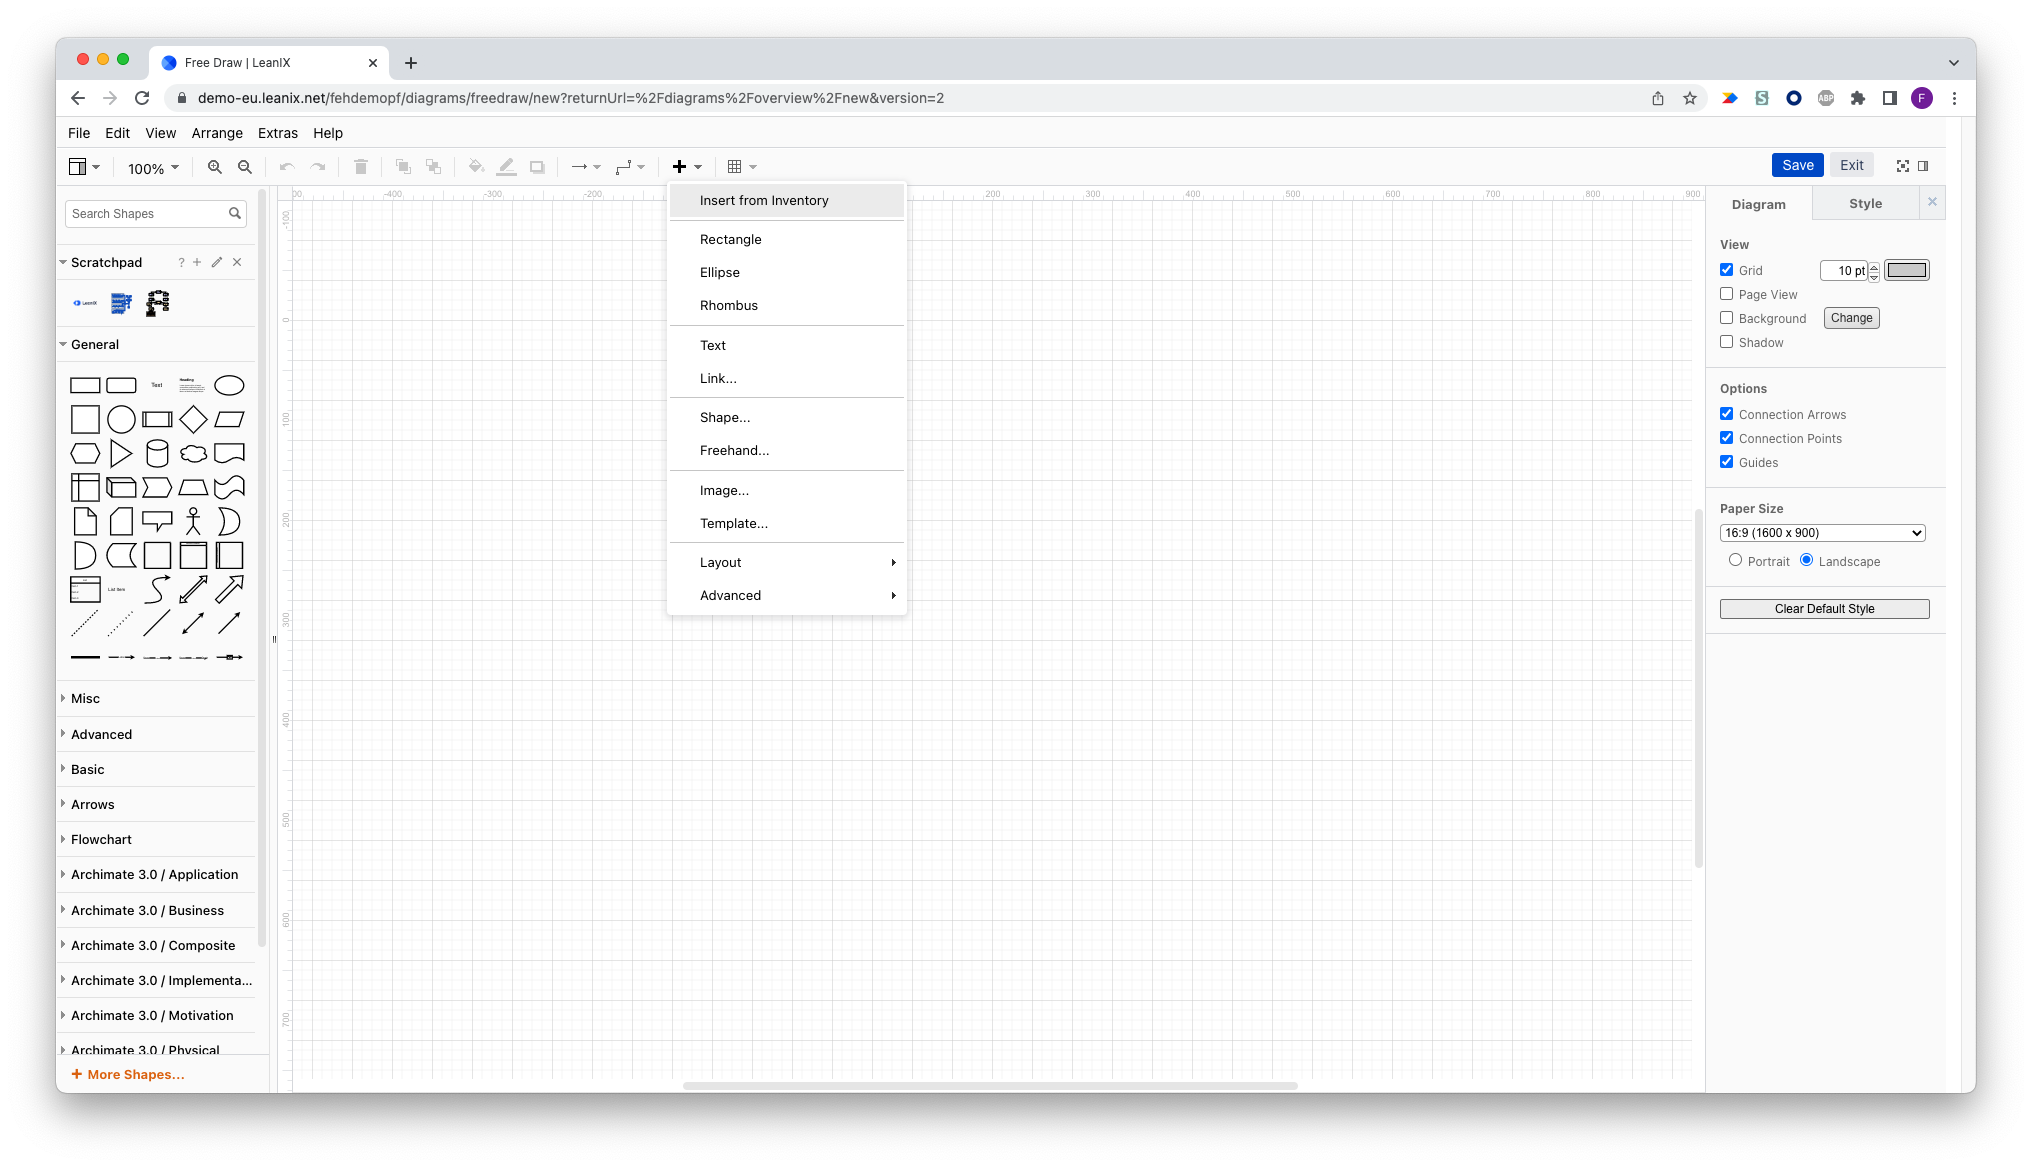Click the line color pencil icon

point(507,167)
